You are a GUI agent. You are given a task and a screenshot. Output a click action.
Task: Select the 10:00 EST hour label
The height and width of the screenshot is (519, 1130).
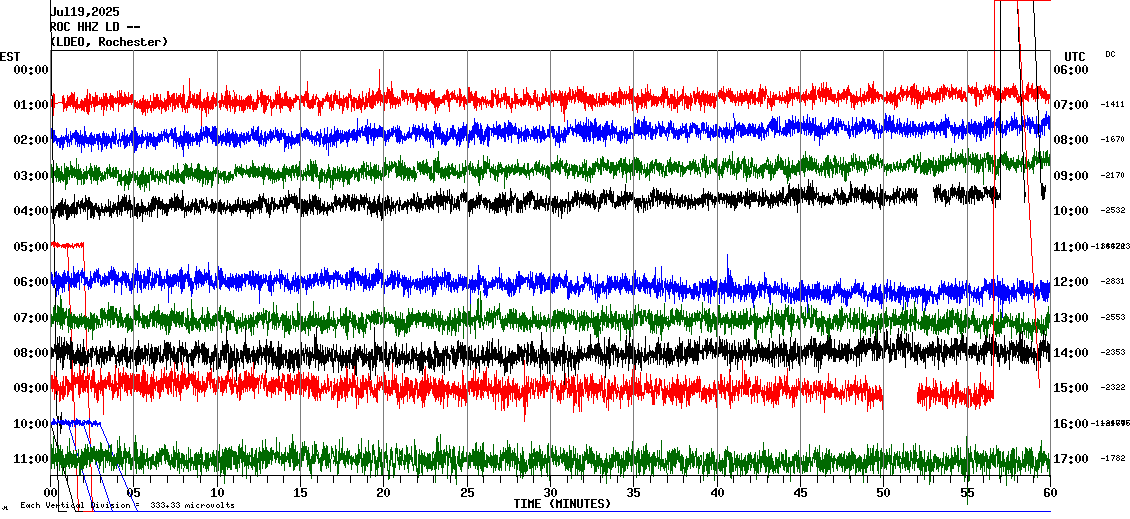[30, 423]
